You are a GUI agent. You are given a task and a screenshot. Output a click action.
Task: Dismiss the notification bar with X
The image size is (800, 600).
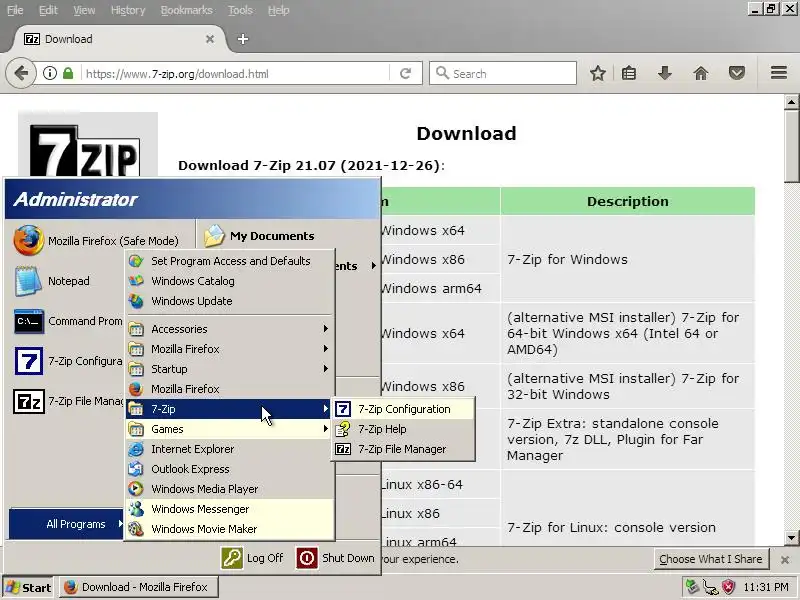[x=785, y=560]
